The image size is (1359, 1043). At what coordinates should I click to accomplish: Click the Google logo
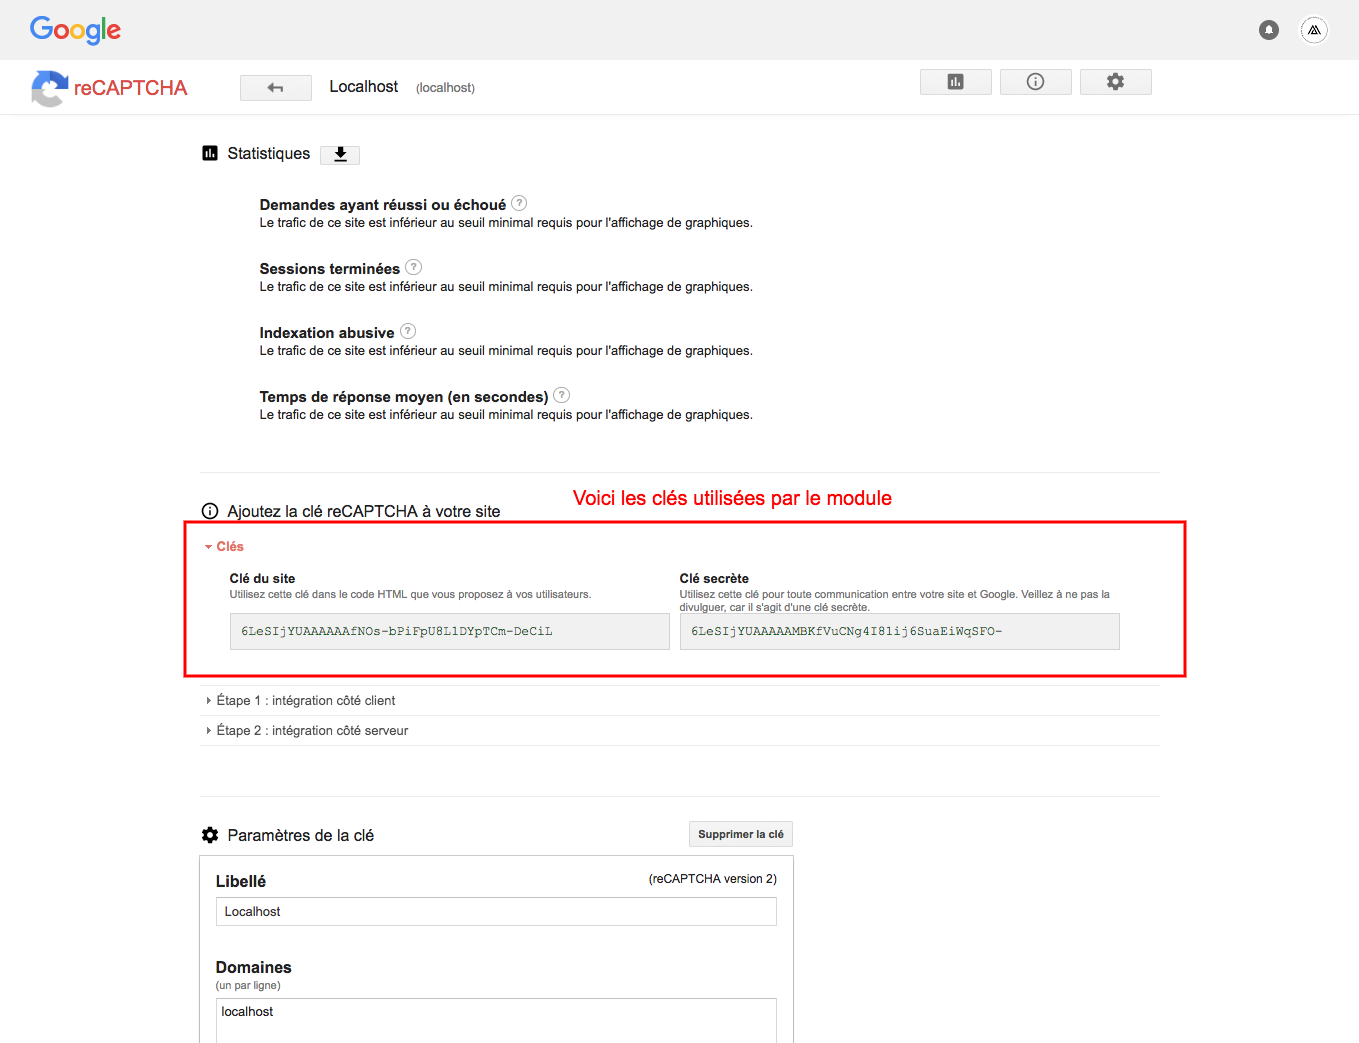75,30
